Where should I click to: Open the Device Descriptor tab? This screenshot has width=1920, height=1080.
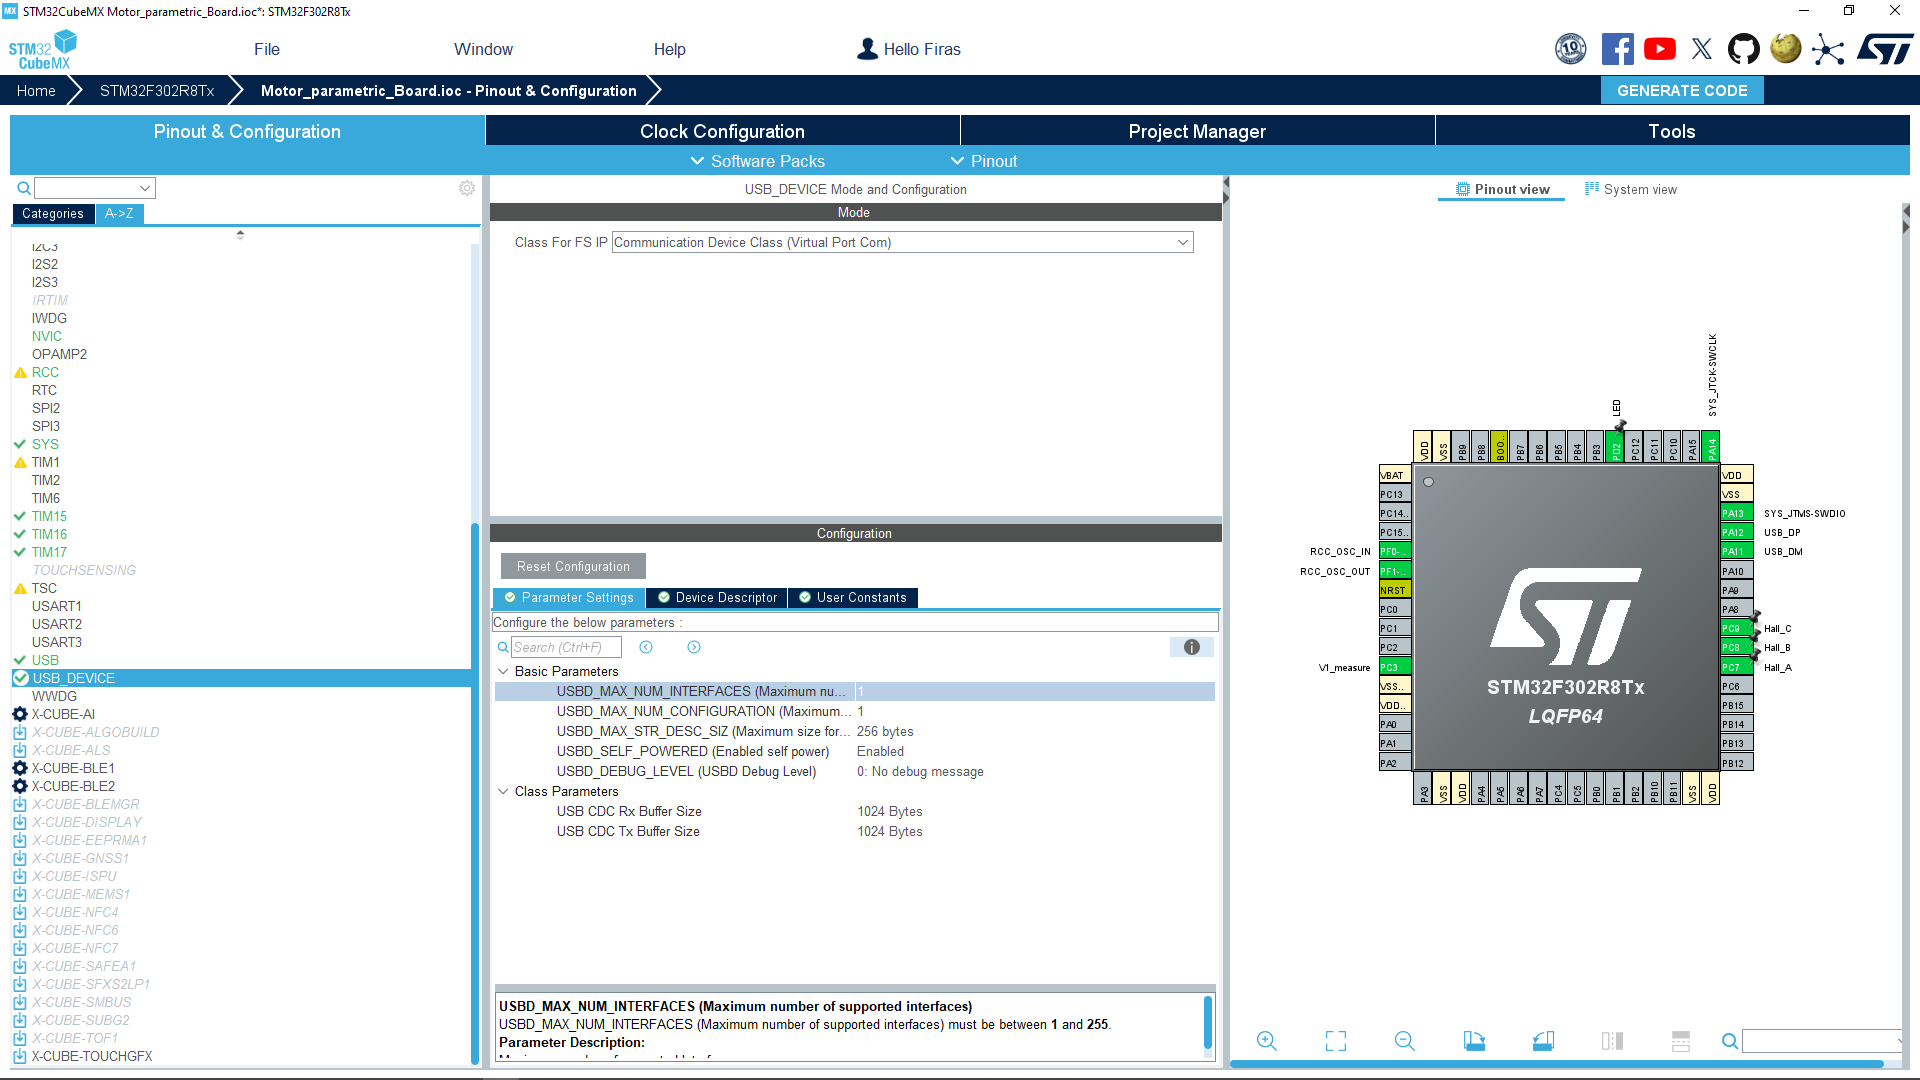716,597
